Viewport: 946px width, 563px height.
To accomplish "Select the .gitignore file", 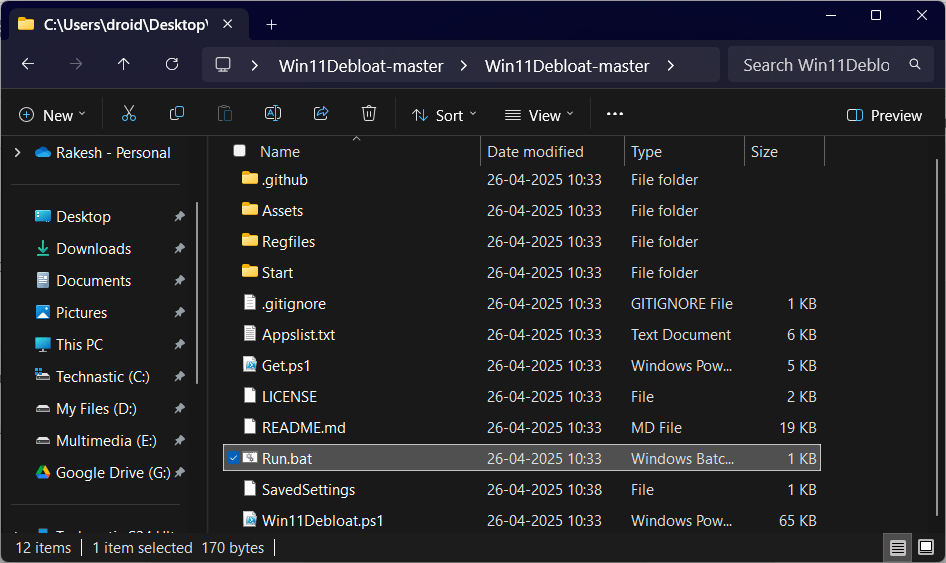I will click(x=293, y=304).
